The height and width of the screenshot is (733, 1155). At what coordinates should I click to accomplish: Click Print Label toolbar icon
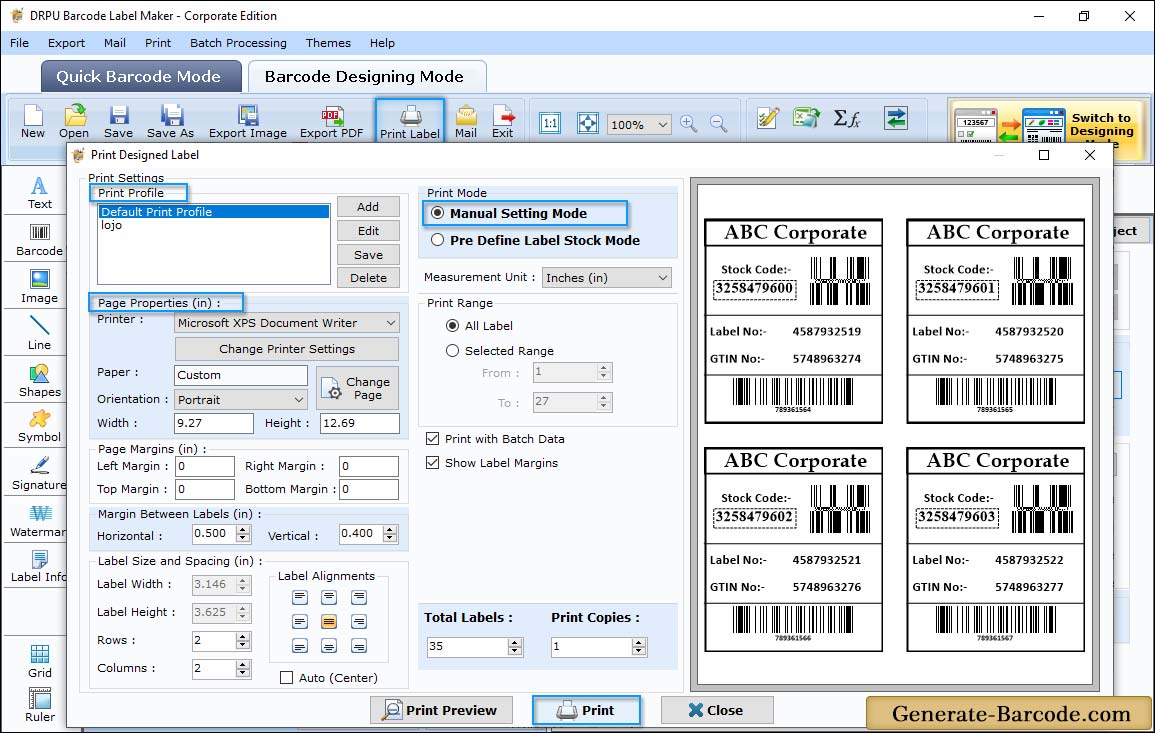point(410,122)
